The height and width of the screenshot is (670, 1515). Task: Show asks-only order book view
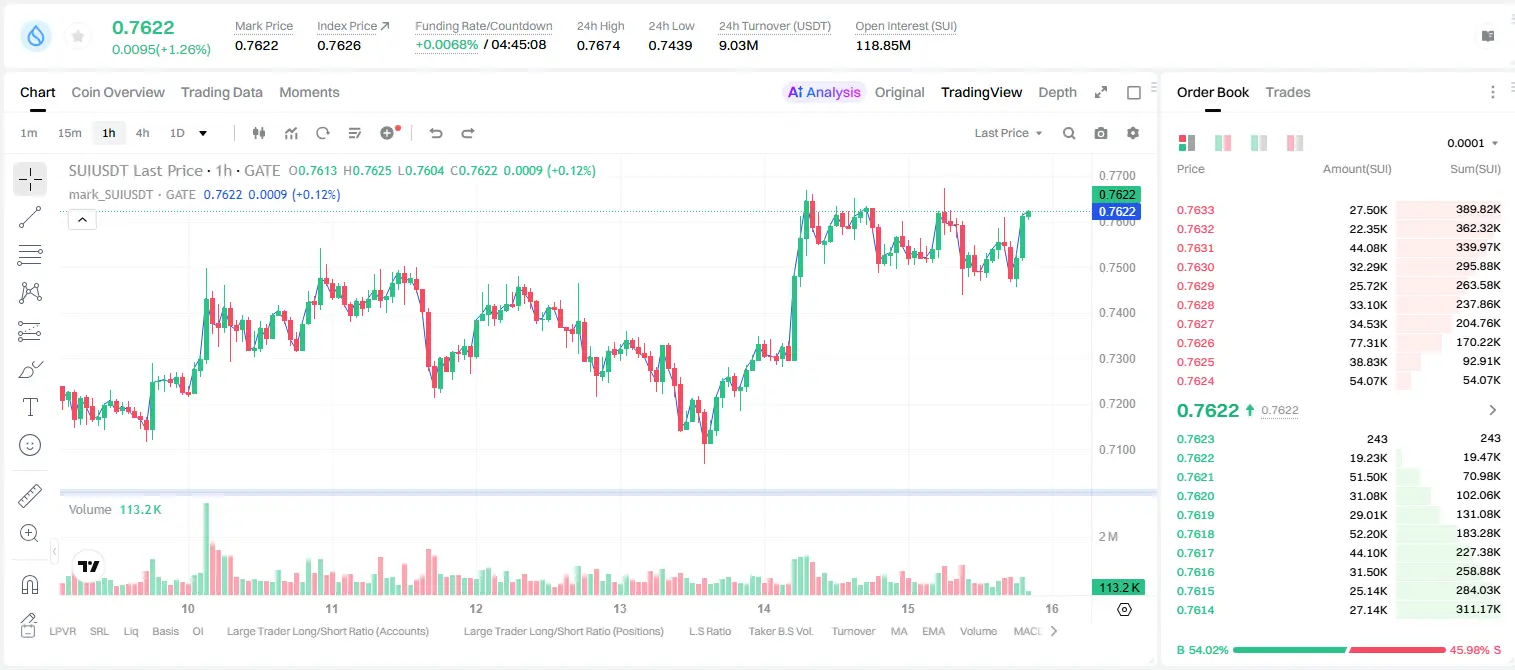[1295, 143]
